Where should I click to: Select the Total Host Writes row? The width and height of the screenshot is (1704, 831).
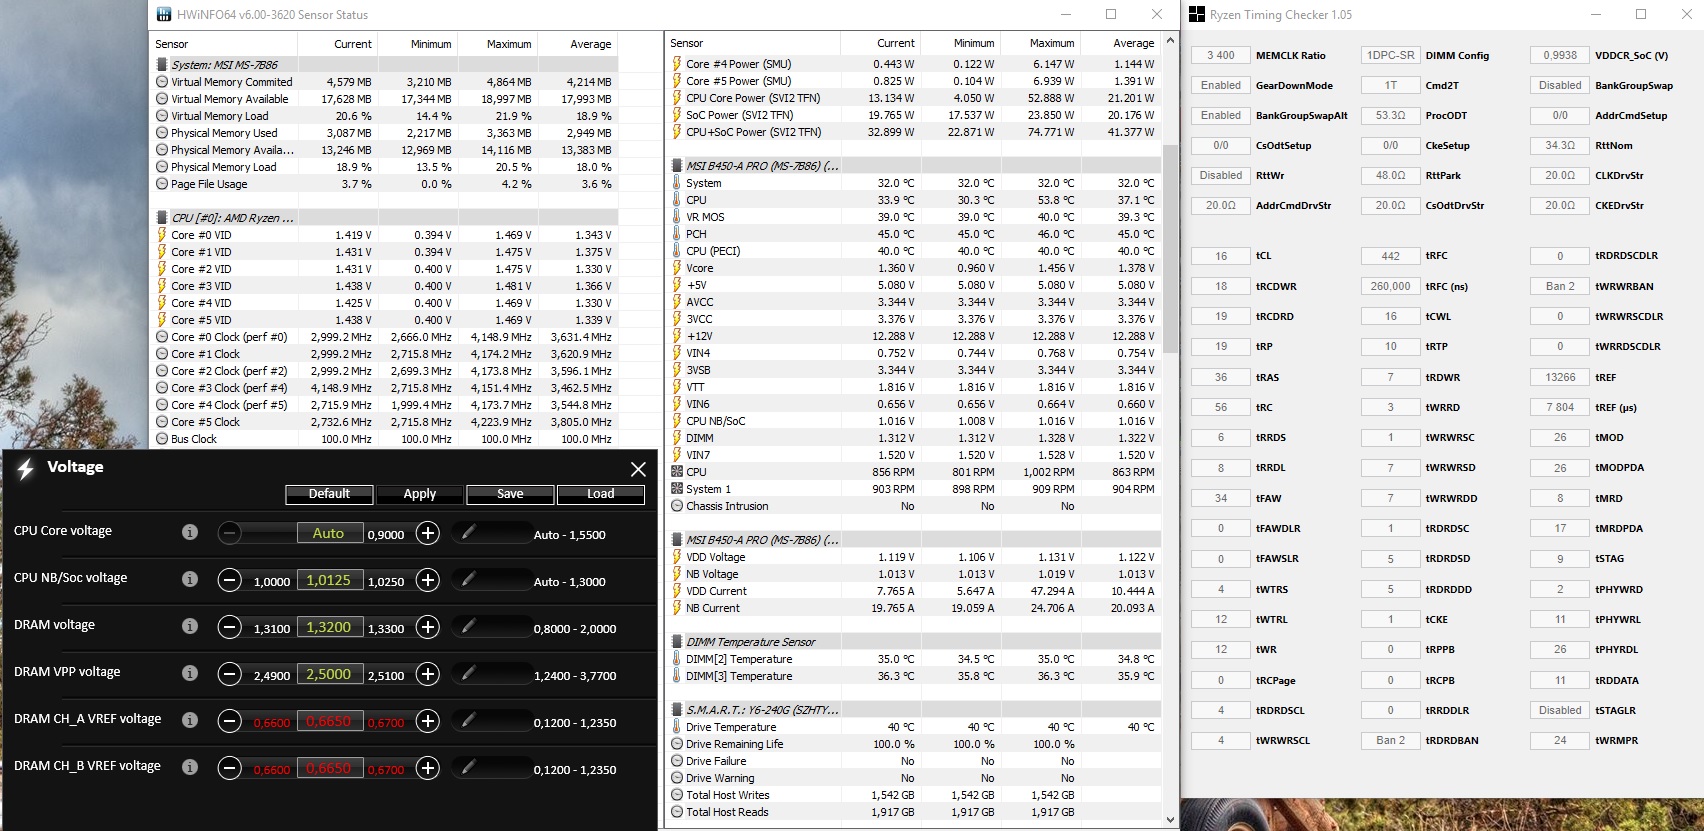[x=915, y=795]
